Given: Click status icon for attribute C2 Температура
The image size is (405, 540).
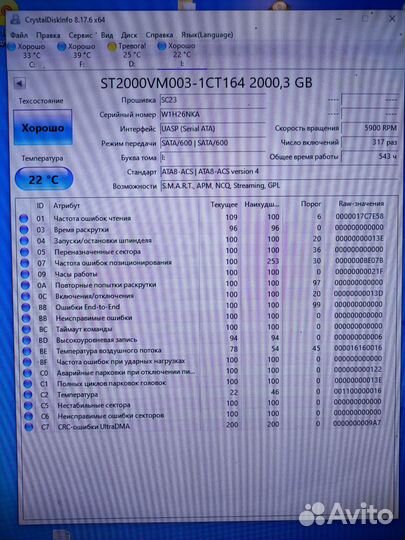Looking at the screenshot, I should click(x=28, y=395).
